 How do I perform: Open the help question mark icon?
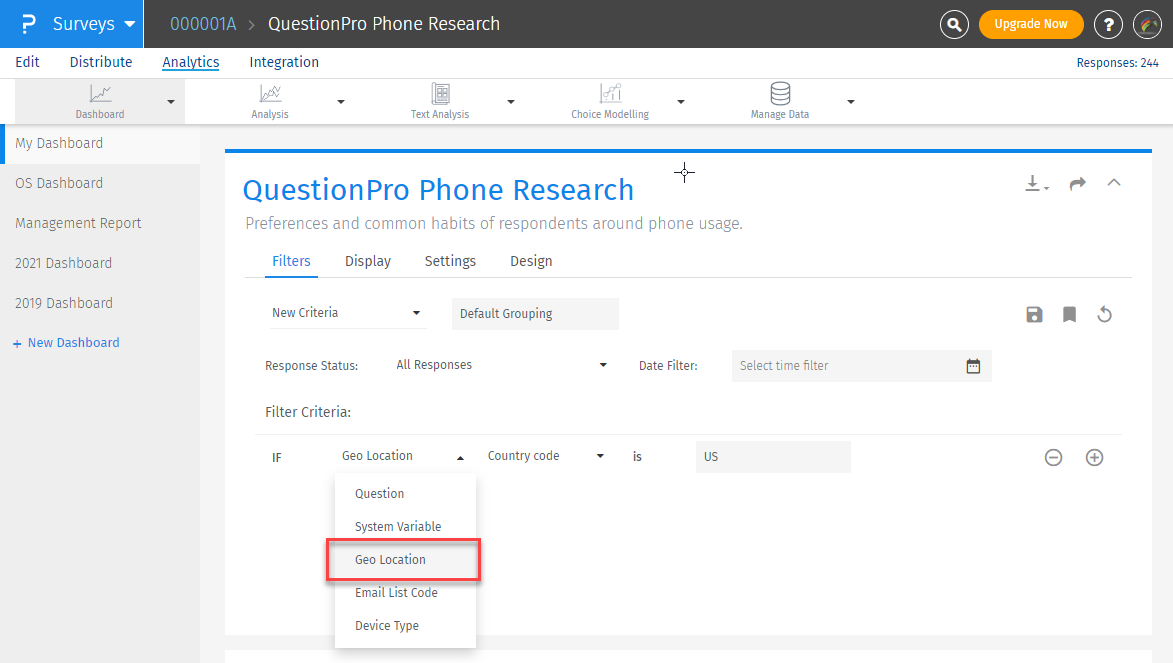pyautogui.click(x=1108, y=25)
